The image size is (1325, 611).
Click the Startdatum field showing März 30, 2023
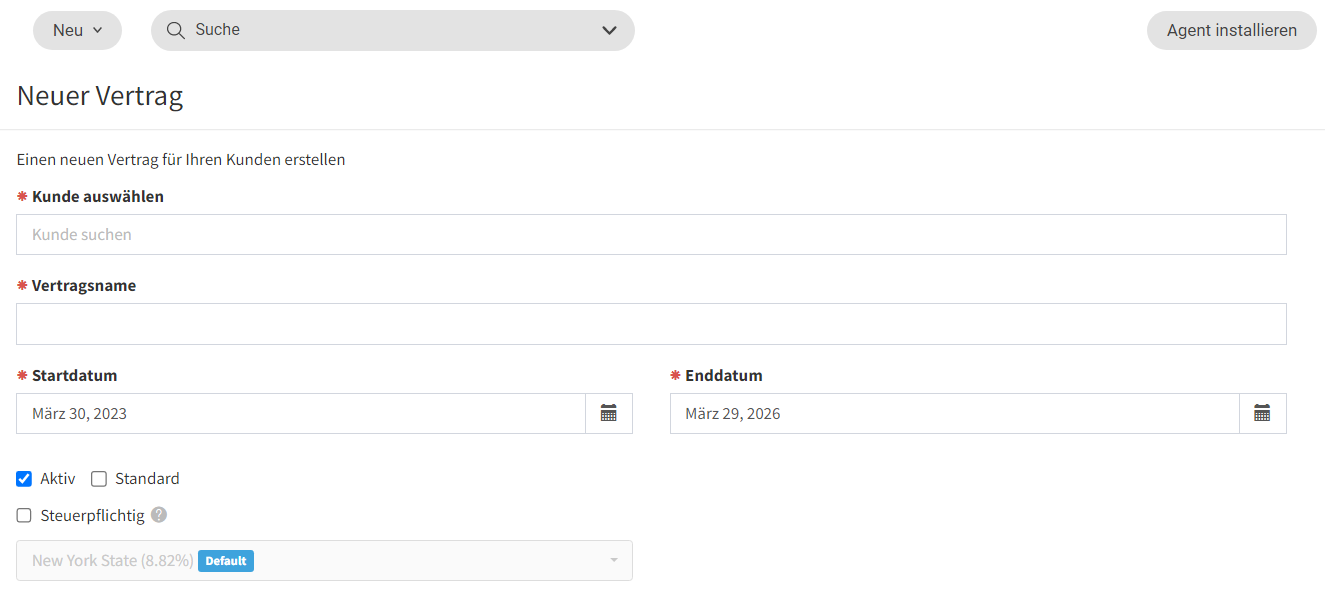[x=300, y=413]
